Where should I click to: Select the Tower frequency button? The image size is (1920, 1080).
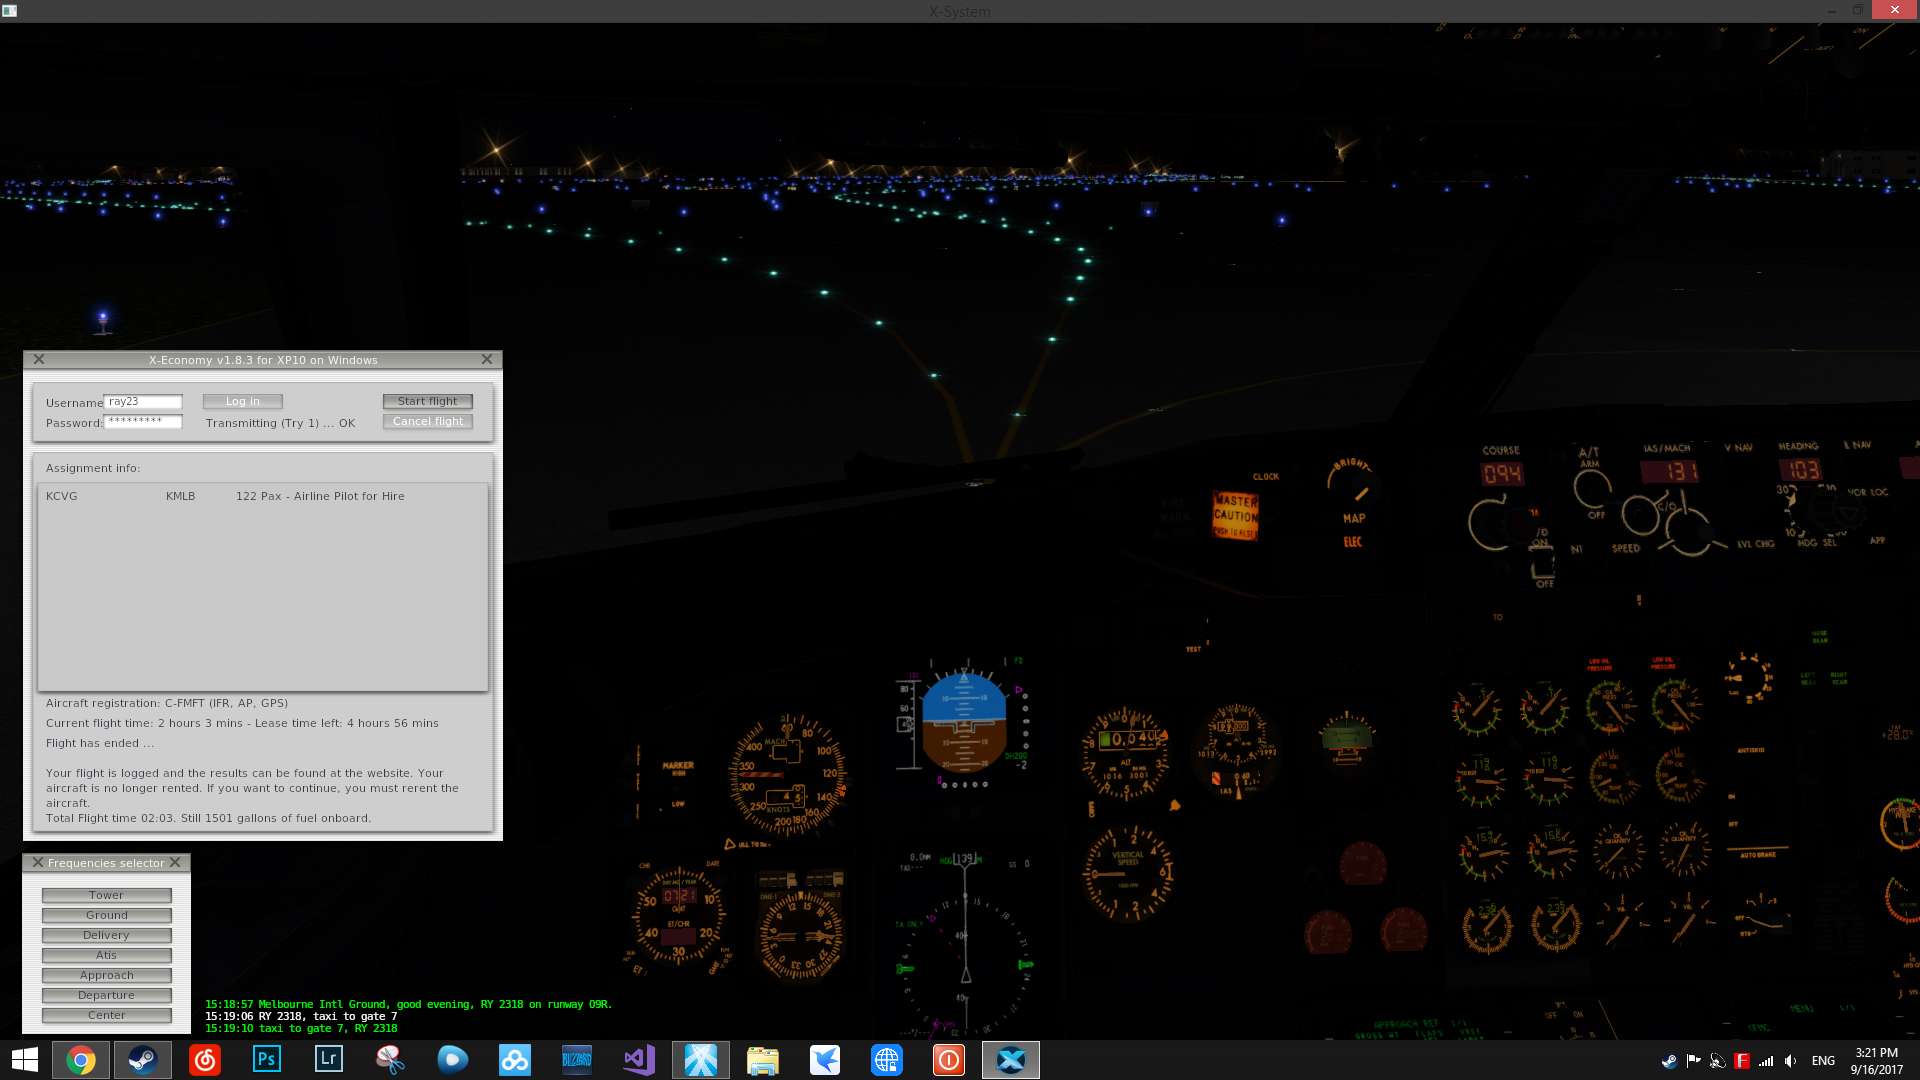point(105,895)
